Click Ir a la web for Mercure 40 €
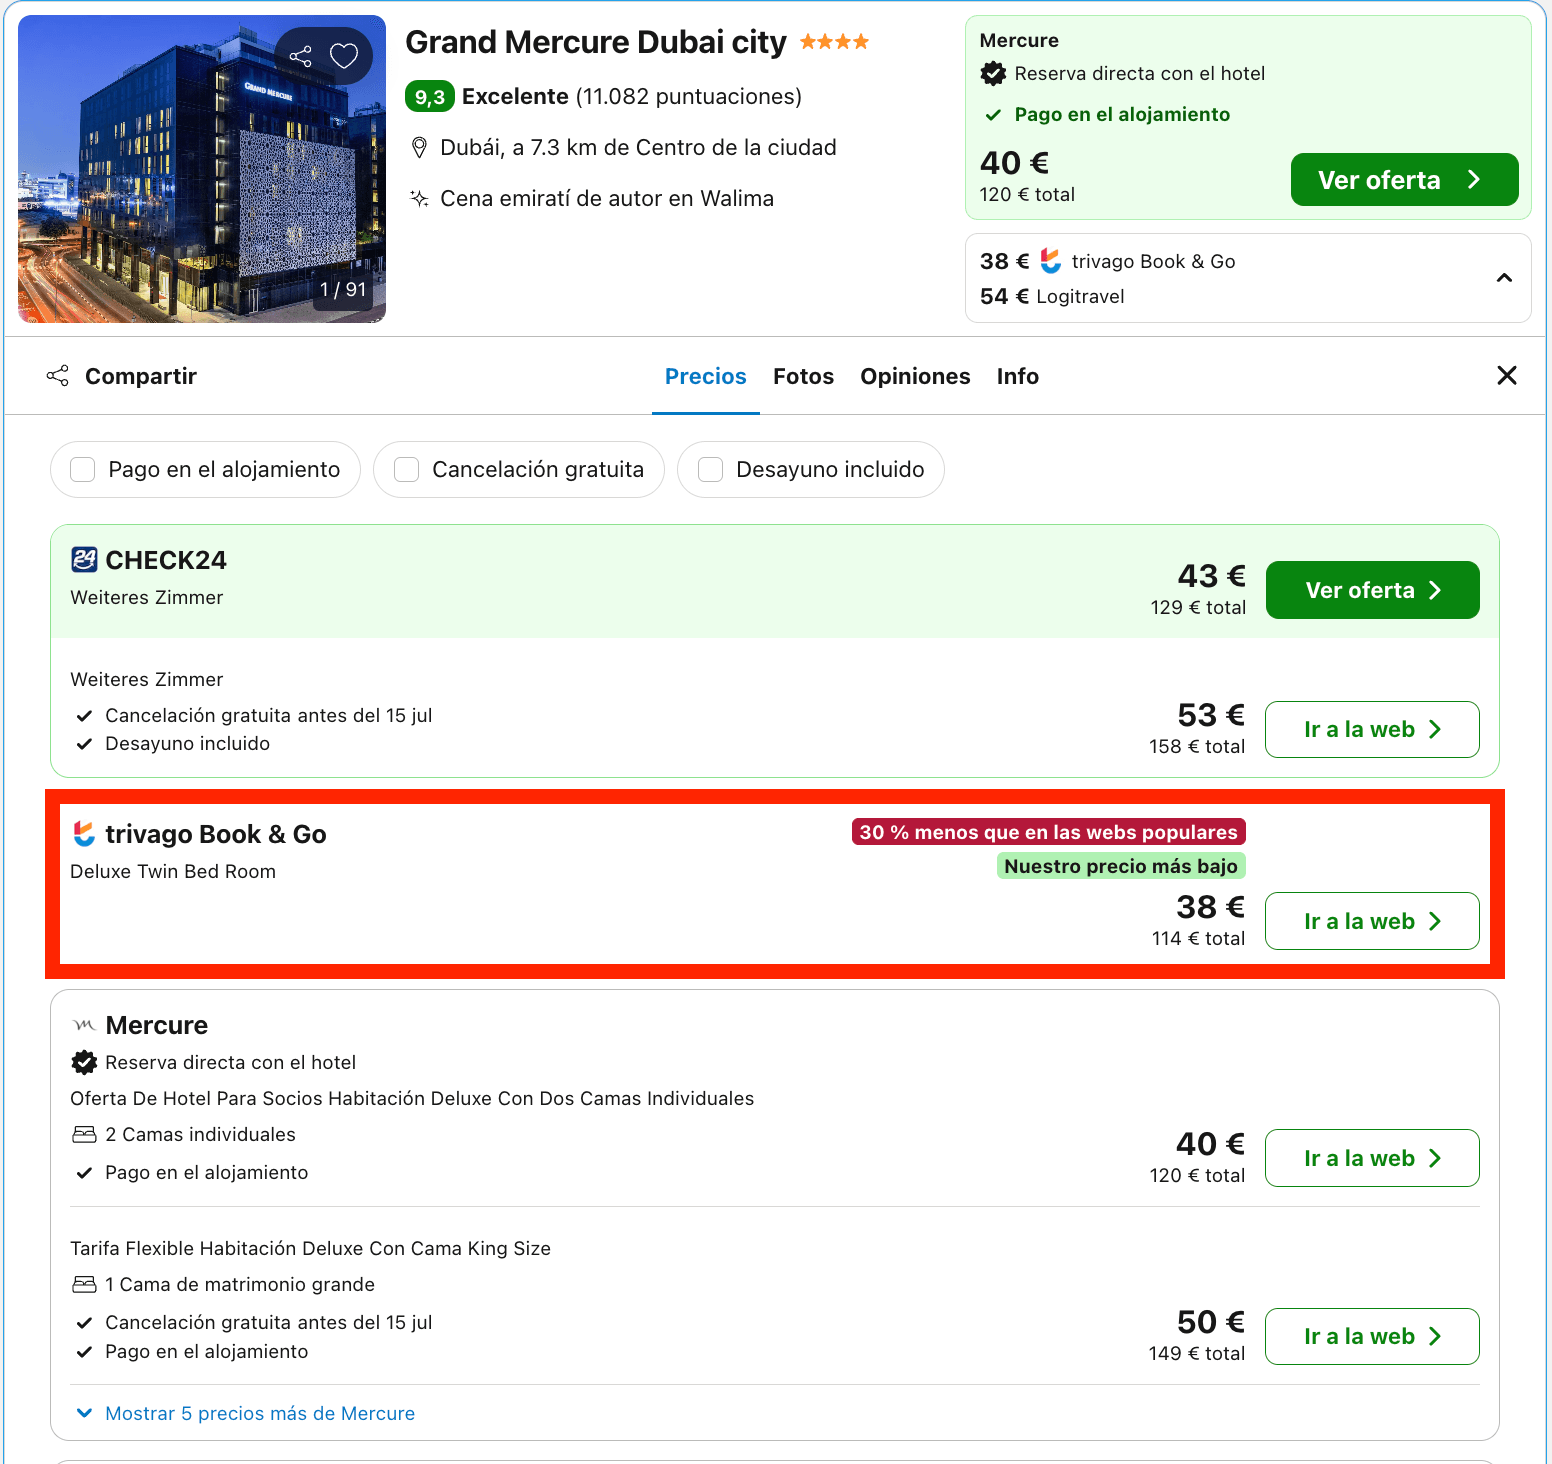 pyautogui.click(x=1372, y=1158)
